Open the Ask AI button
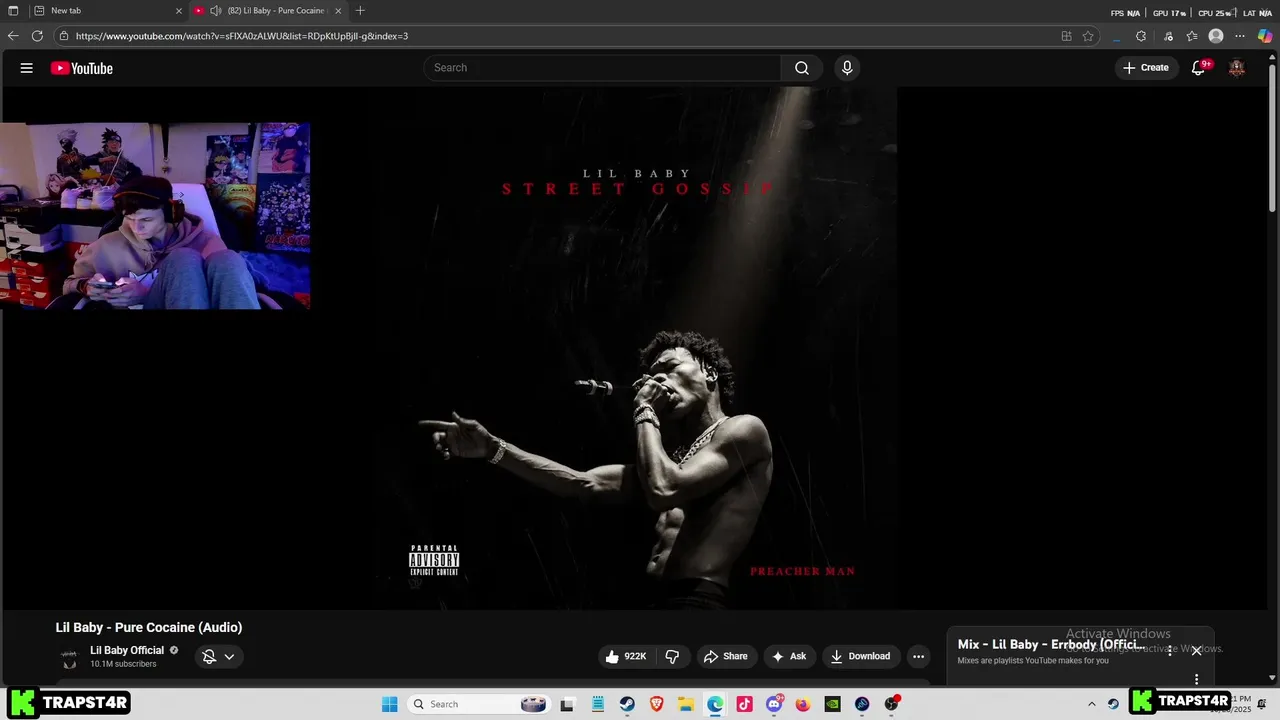This screenshot has height=720, width=1280. [789, 656]
